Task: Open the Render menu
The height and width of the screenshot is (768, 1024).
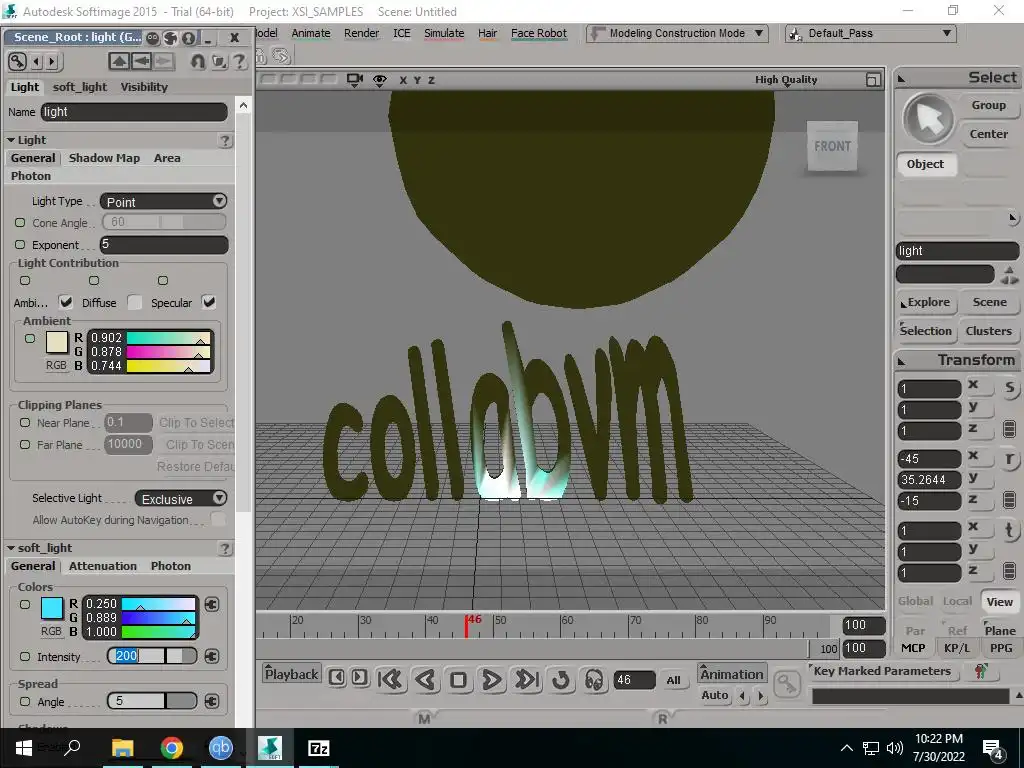Action: point(361,33)
